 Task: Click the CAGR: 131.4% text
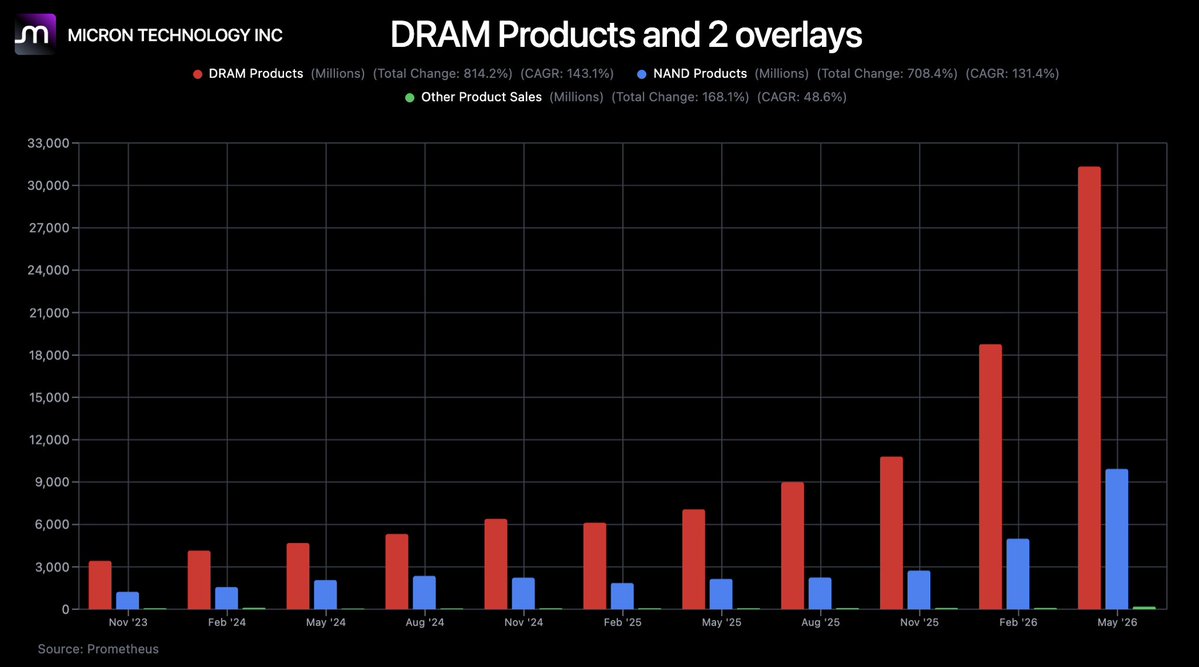coord(1012,73)
